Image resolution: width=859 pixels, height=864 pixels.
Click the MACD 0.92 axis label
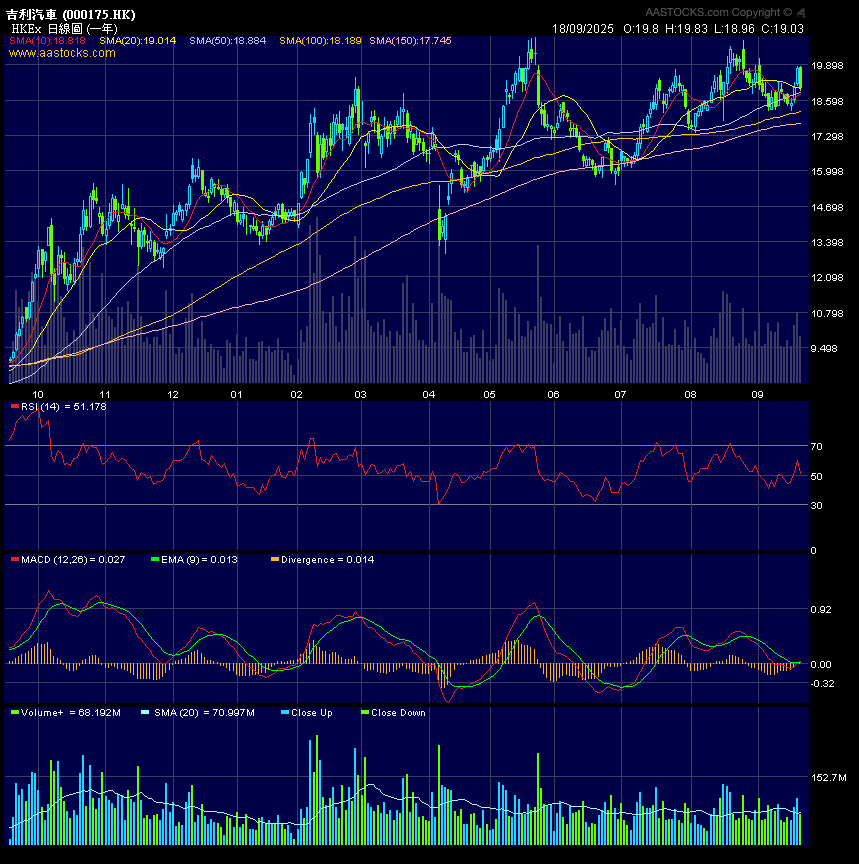tap(821, 609)
